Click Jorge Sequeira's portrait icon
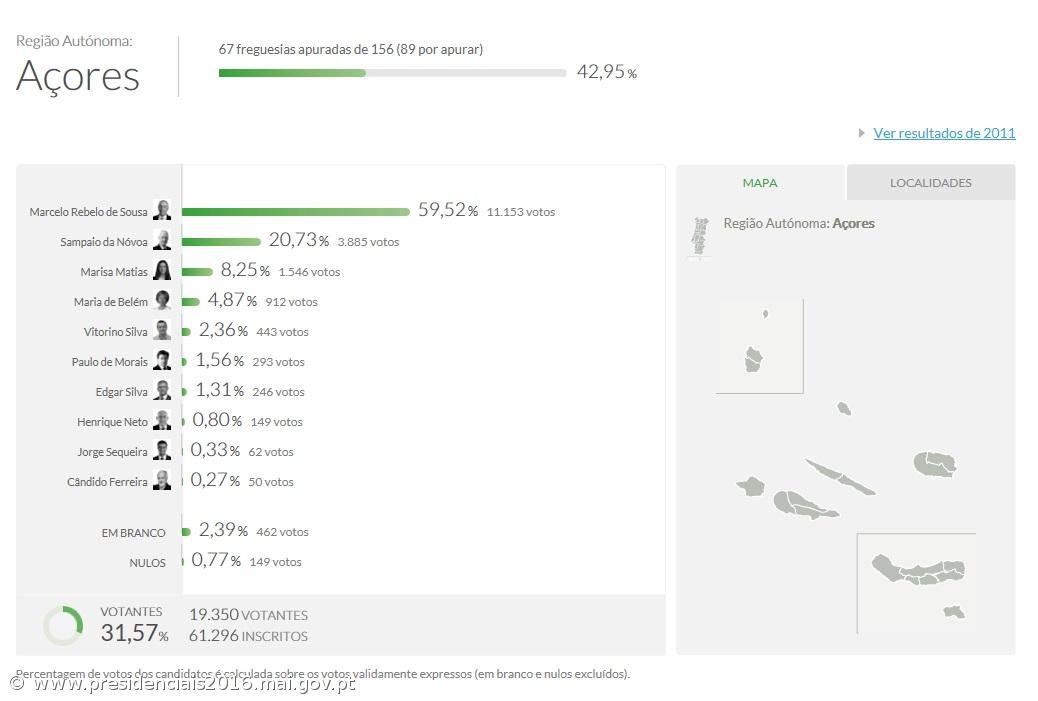Viewport: 1038px width, 701px height. click(162, 451)
